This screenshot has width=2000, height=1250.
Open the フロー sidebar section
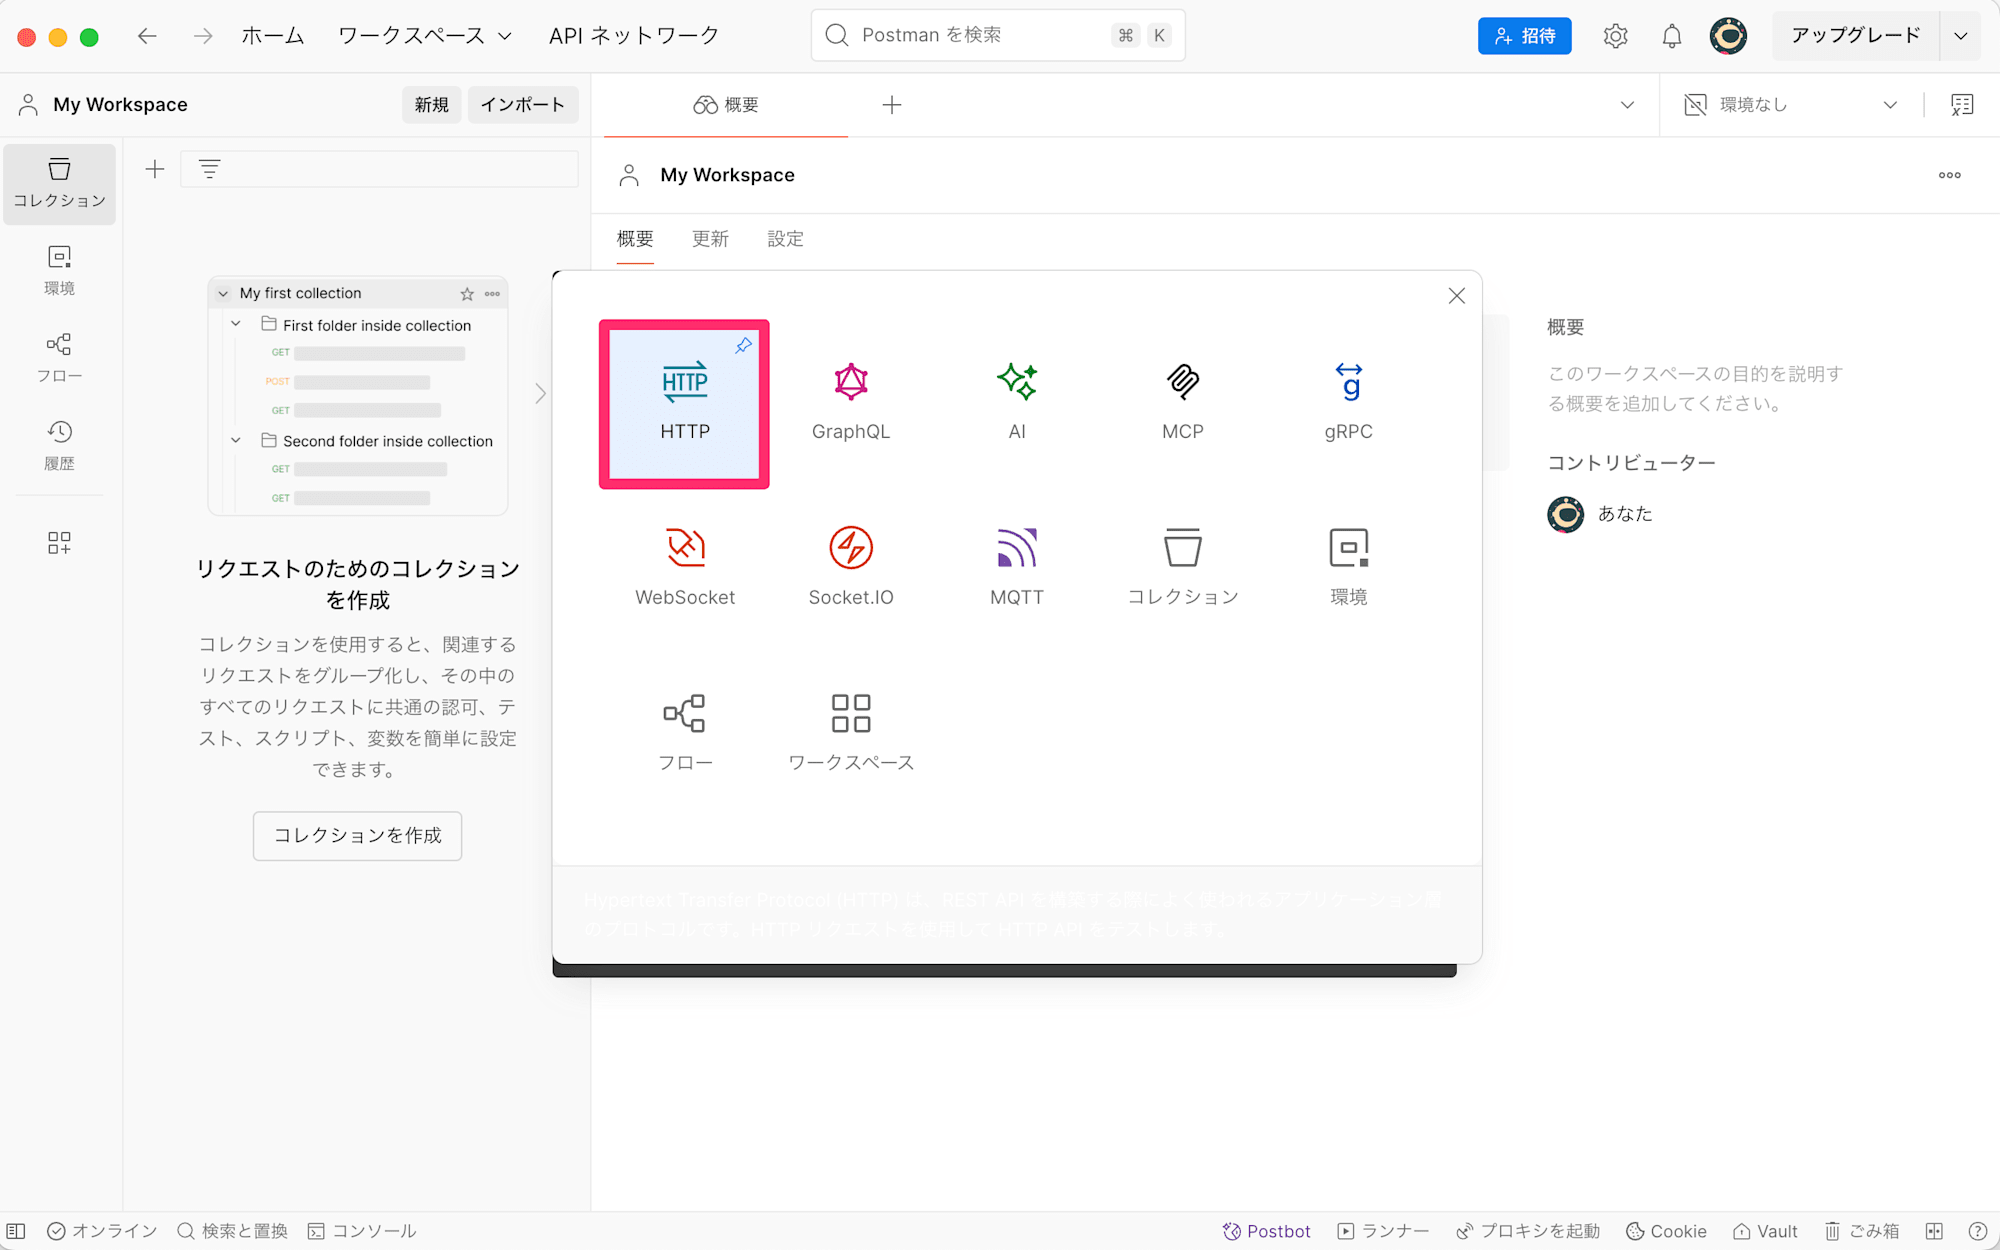pos(60,358)
